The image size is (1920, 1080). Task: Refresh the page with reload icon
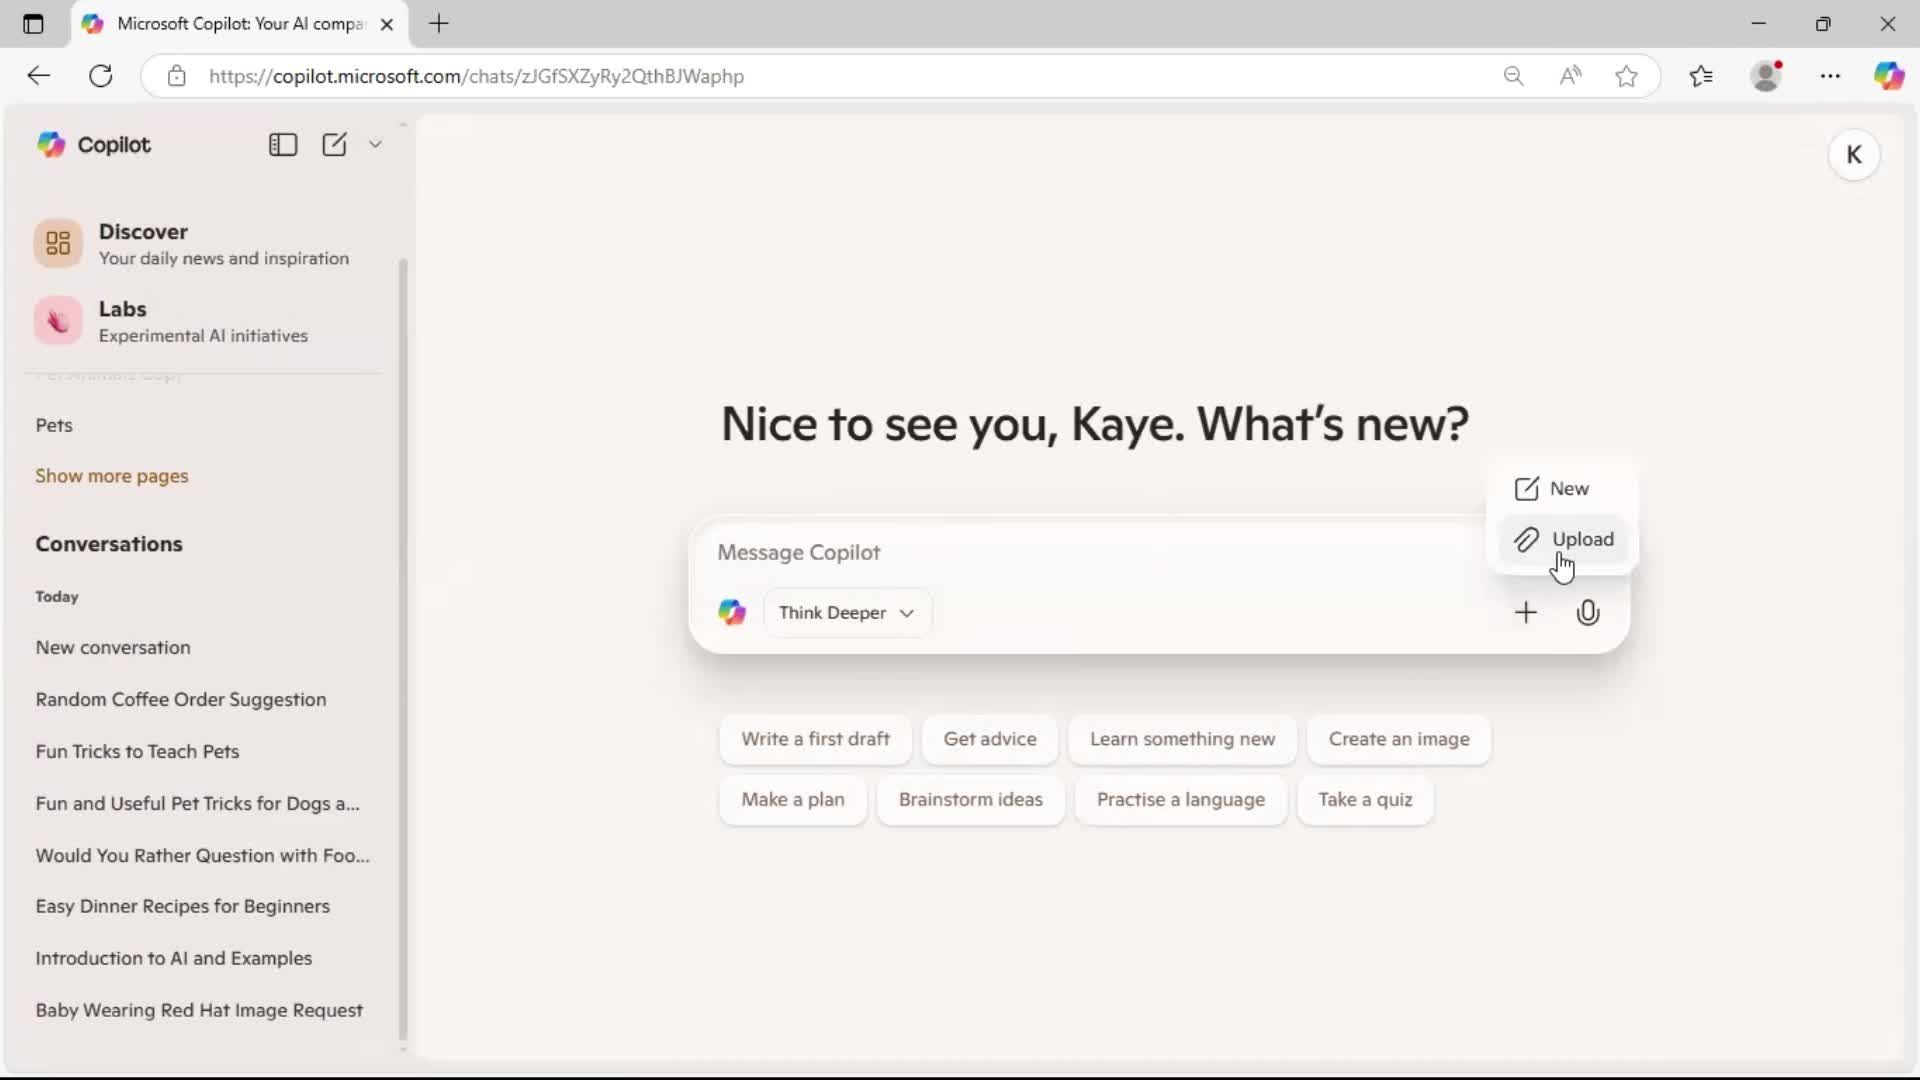point(101,76)
